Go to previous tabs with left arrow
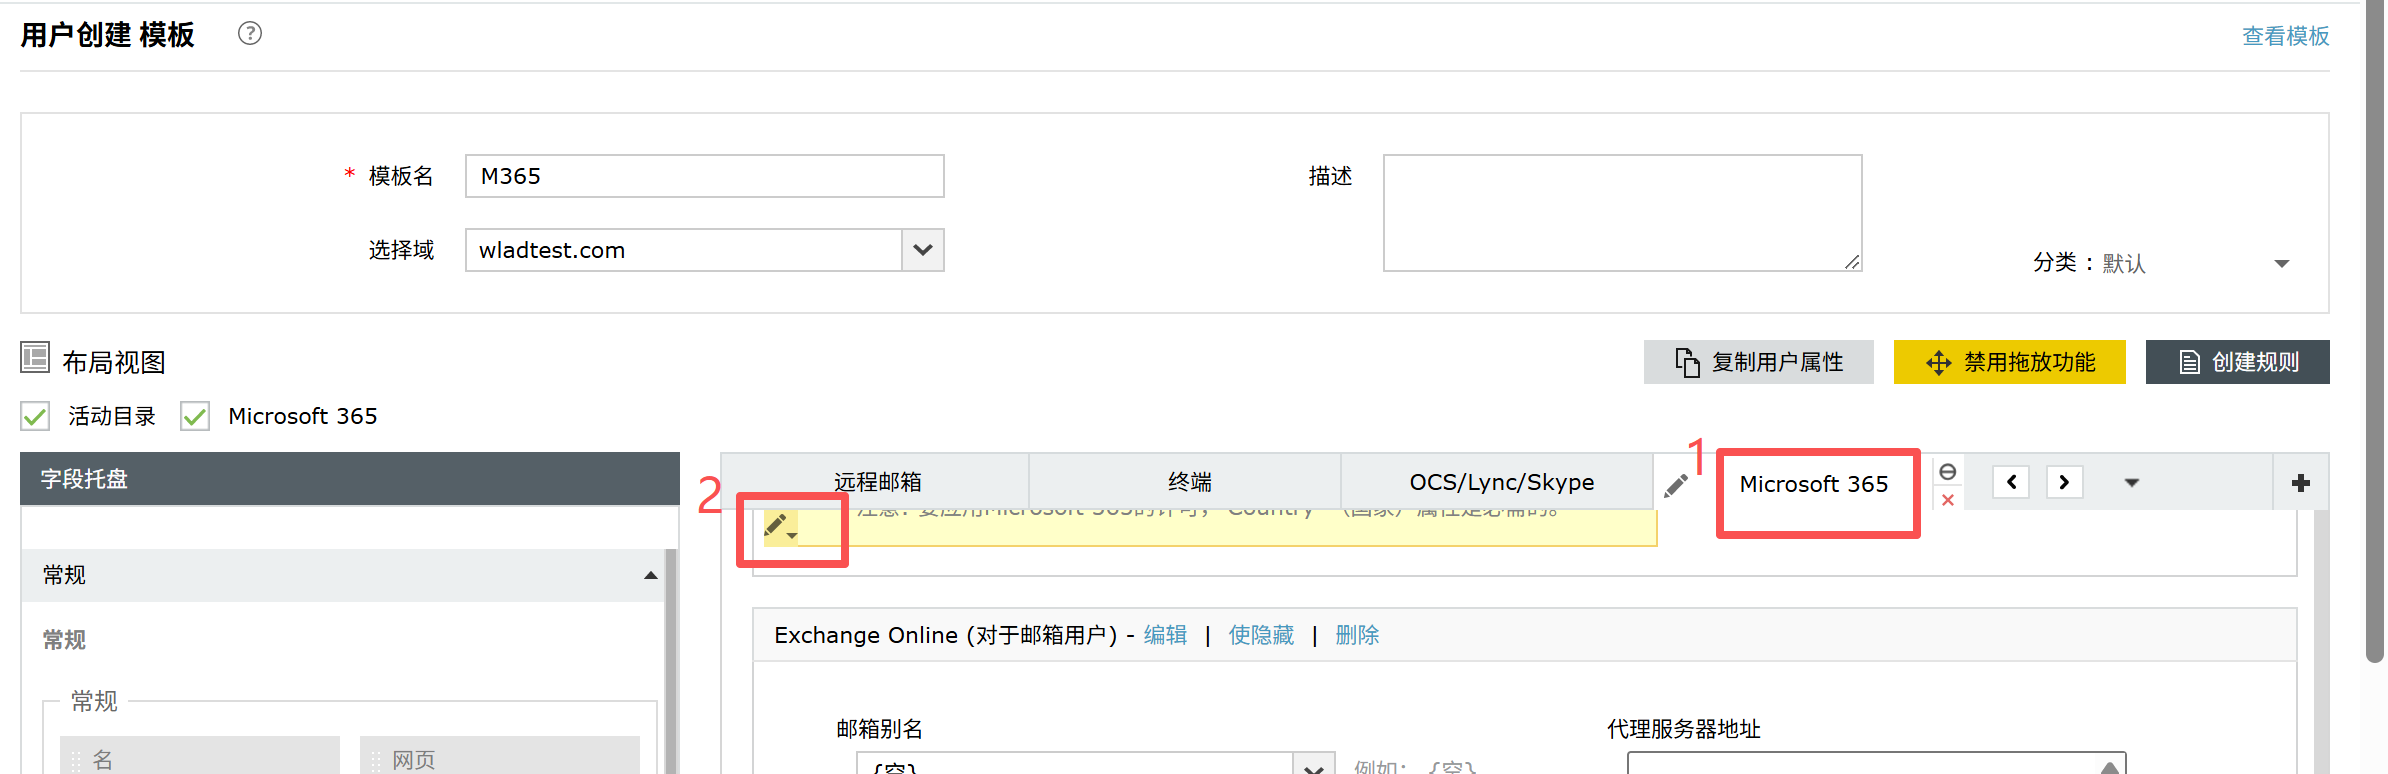This screenshot has width=2388, height=774. [2011, 482]
